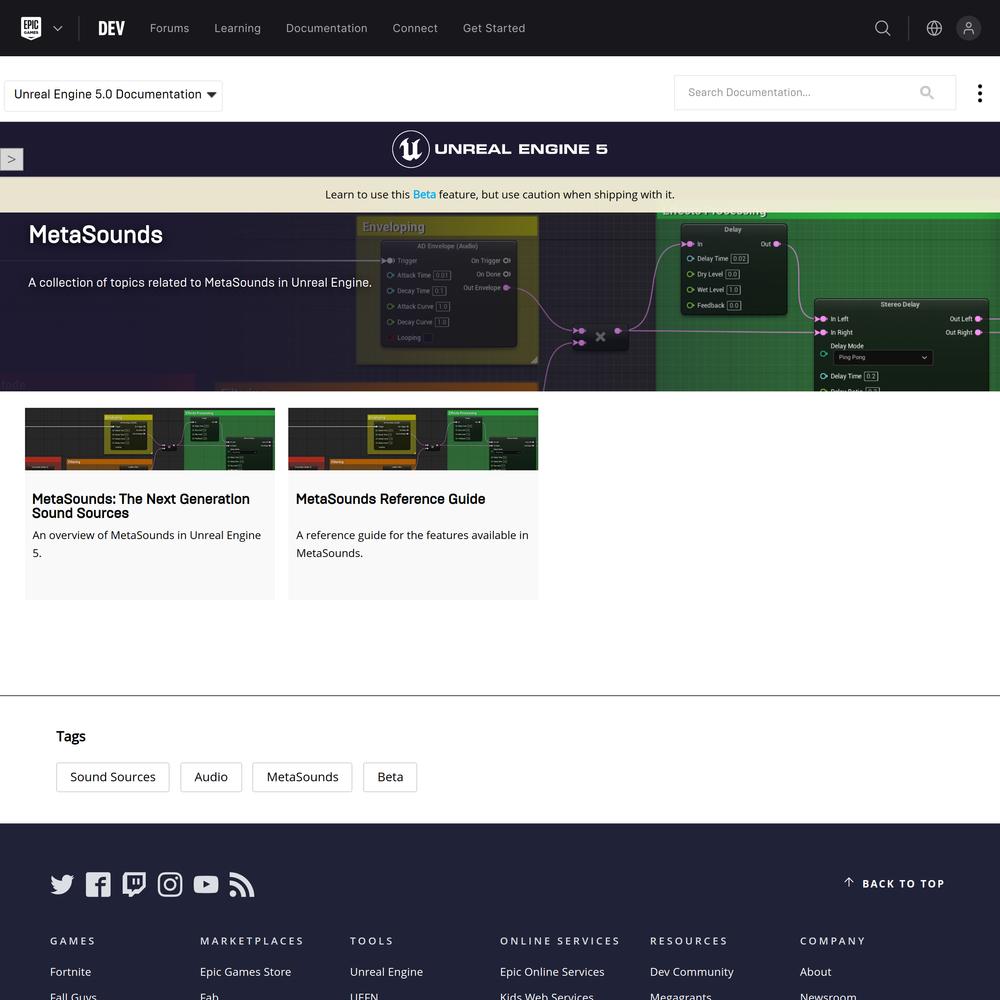Click the MARKETPLACES footer column heading
1000x1000 pixels.
[252, 941]
